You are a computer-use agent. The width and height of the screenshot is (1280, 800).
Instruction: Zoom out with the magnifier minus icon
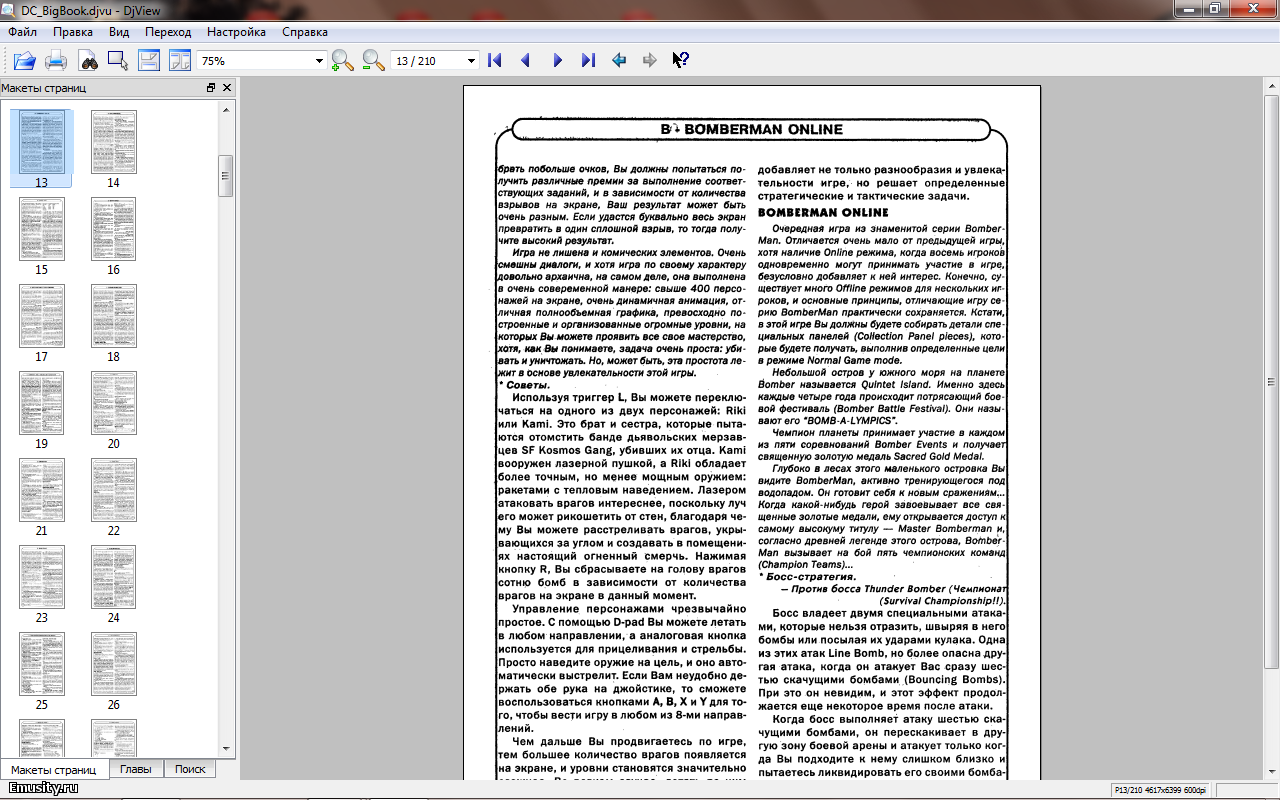tap(373, 61)
